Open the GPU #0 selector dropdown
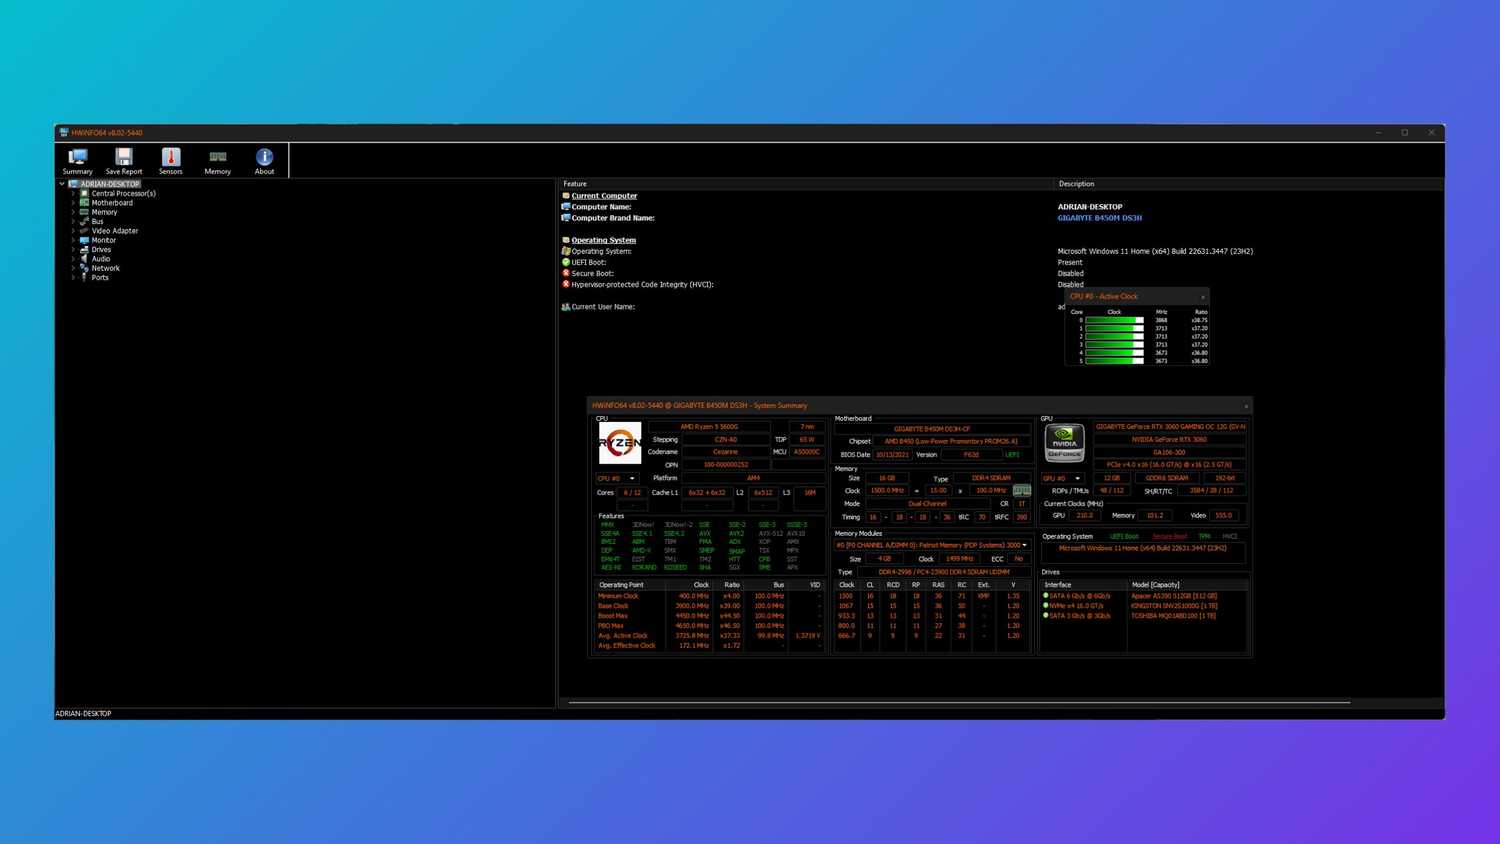Viewport: 1500px width, 844px height. (1063, 479)
